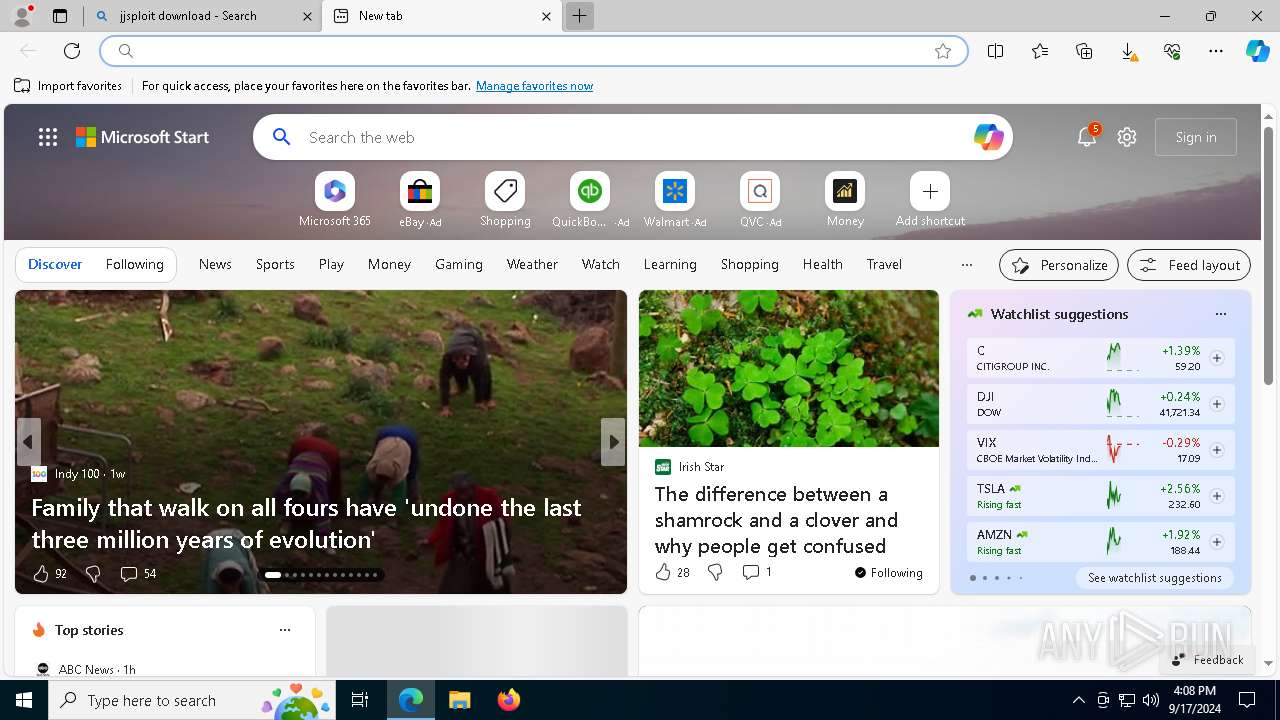The image size is (1280, 720).
Task: Toggle Following on Irish Star article
Action: pos(888,573)
